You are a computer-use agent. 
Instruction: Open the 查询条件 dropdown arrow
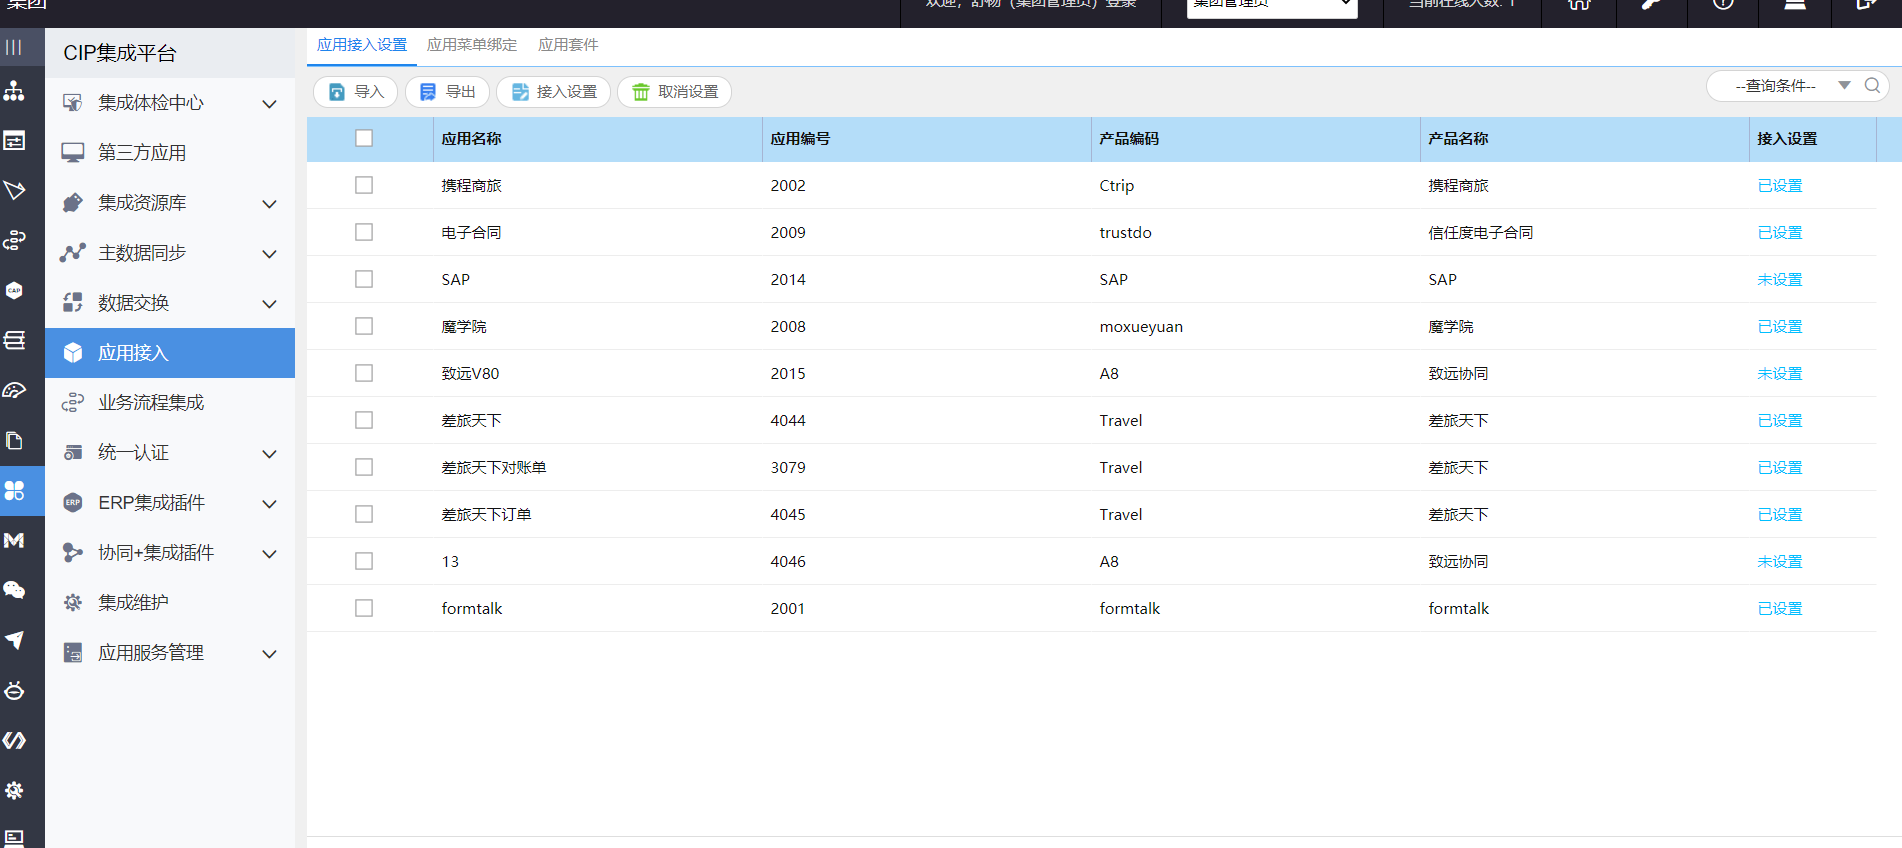(1844, 86)
